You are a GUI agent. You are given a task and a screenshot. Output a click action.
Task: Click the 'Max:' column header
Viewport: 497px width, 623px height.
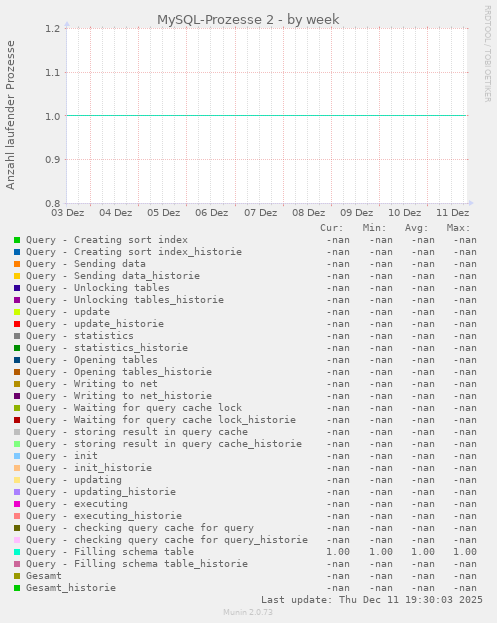pos(458,228)
